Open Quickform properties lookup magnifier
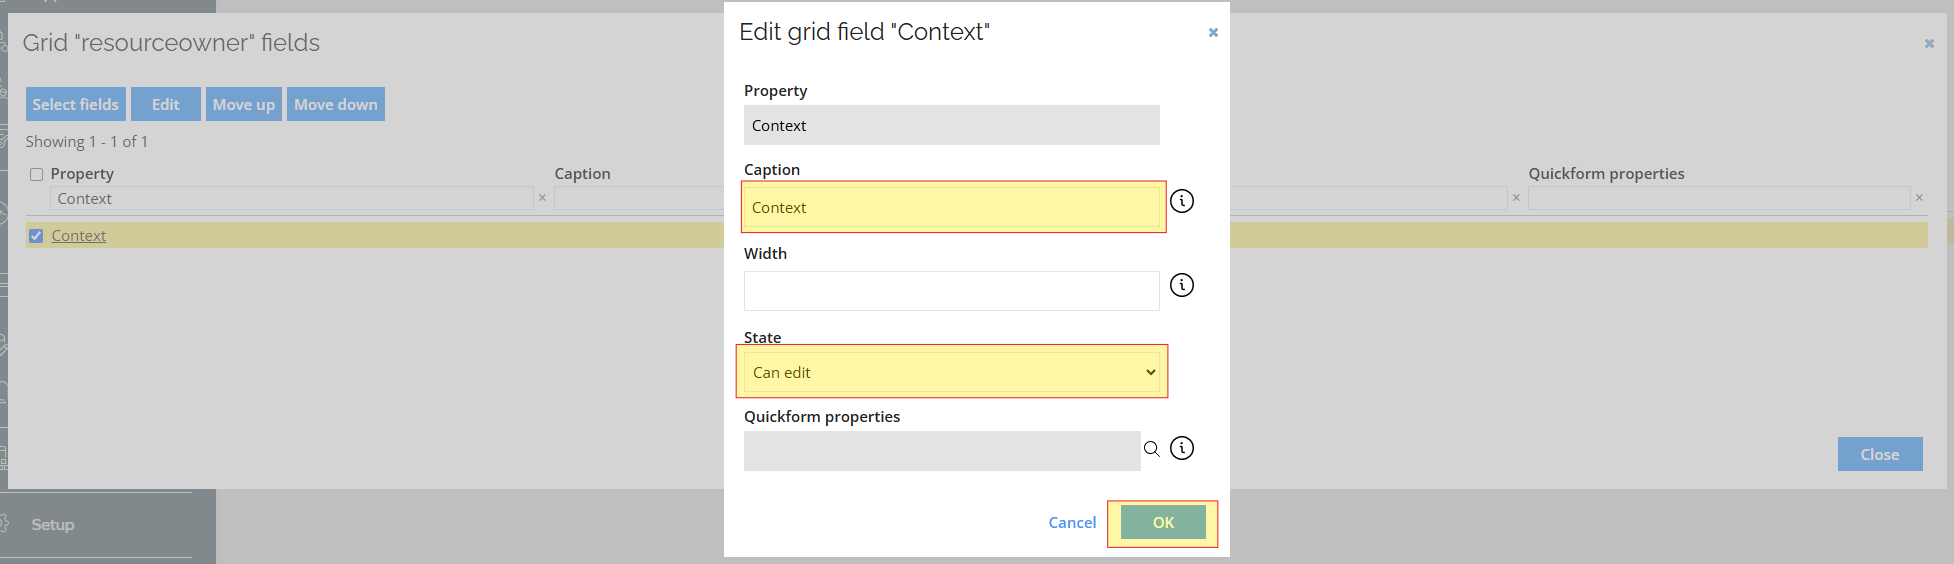The width and height of the screenshot is (1954, 564). [x=1152, y=449]
